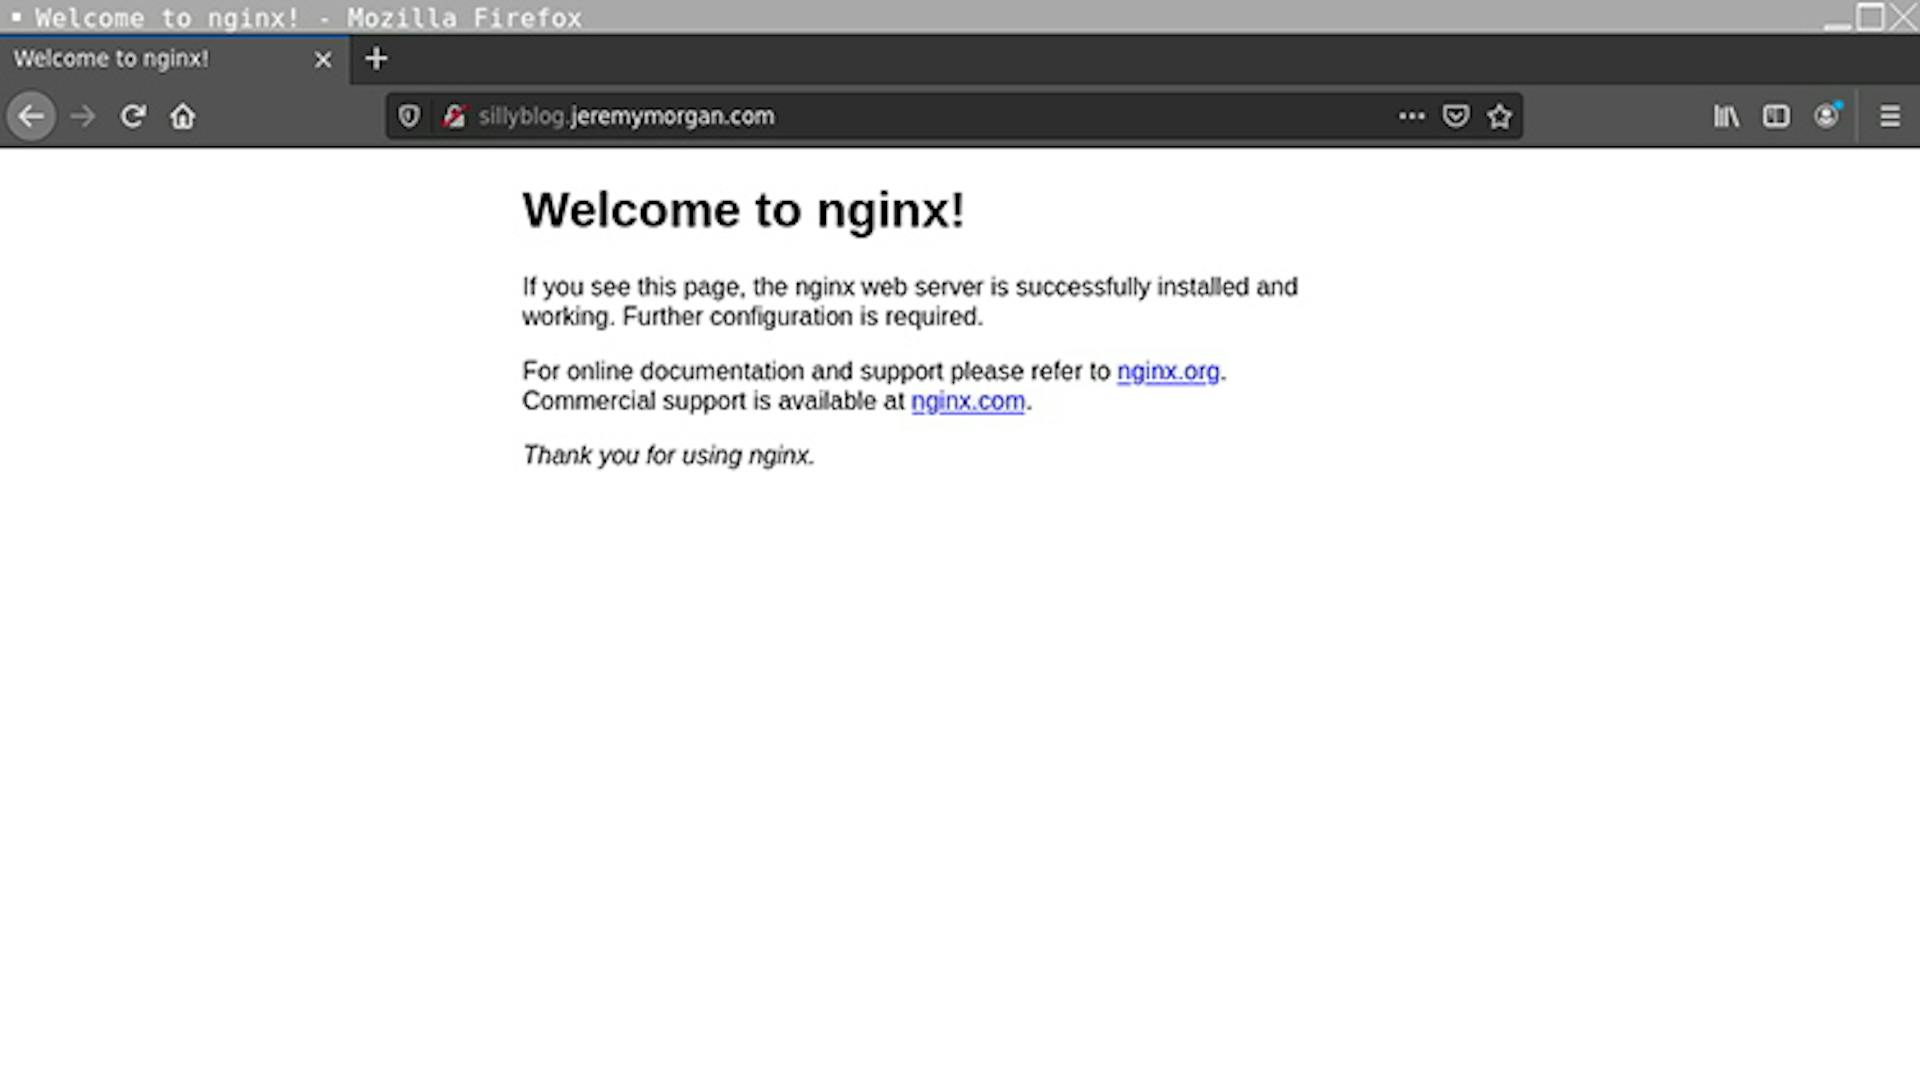Select the Welcome to nginx! tab

(x=174, y=60)
